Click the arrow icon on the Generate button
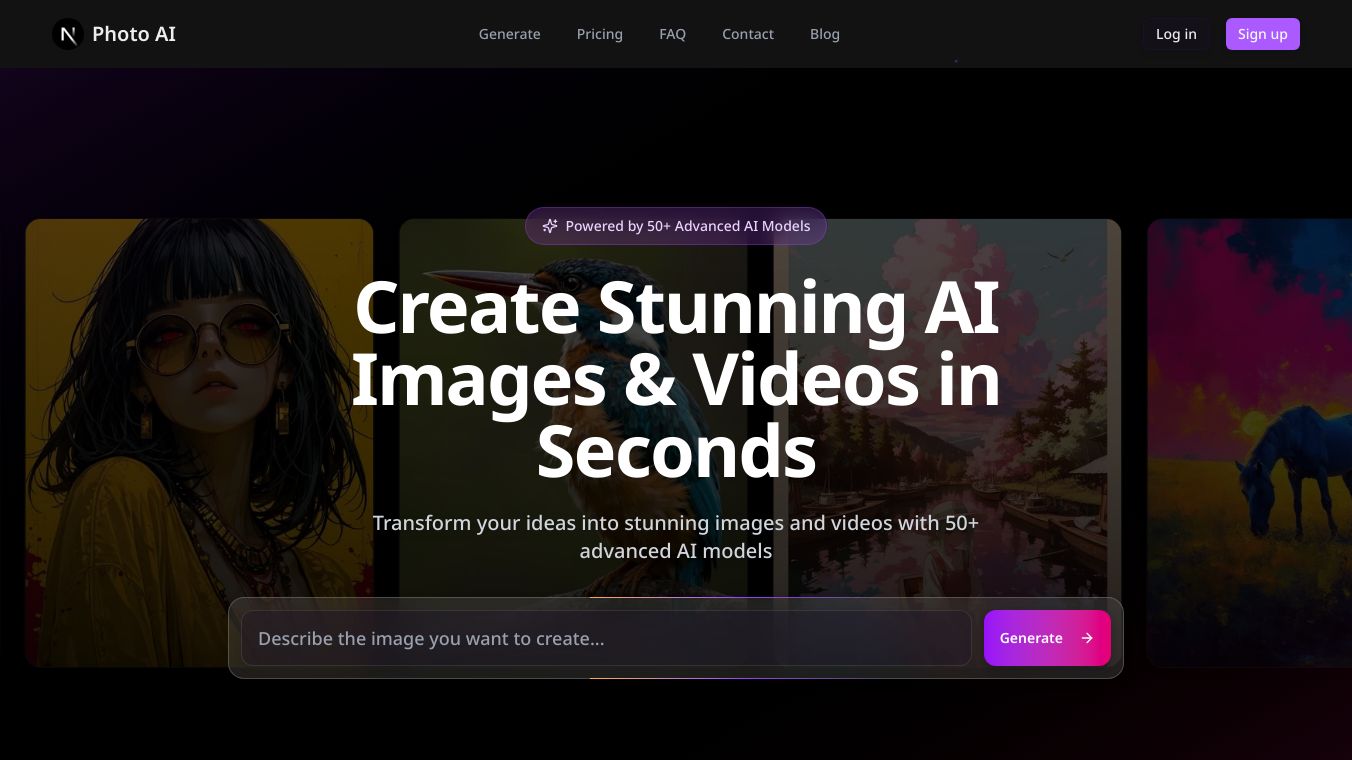The height and width of the screenshot is (760, 1352). (x=1087, y=638)
